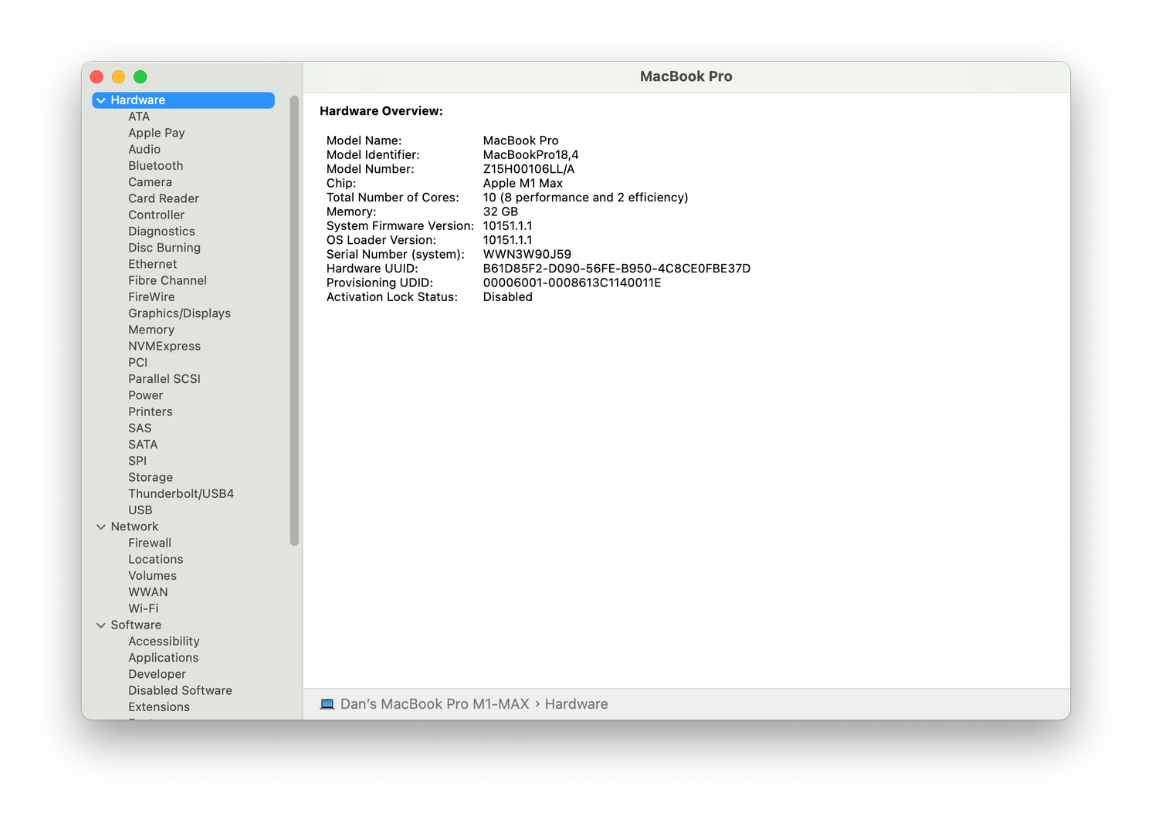Viewport: 1151px width, 820px height.
Task: Open Firewall sidebar entry
Action: [150, 543]
